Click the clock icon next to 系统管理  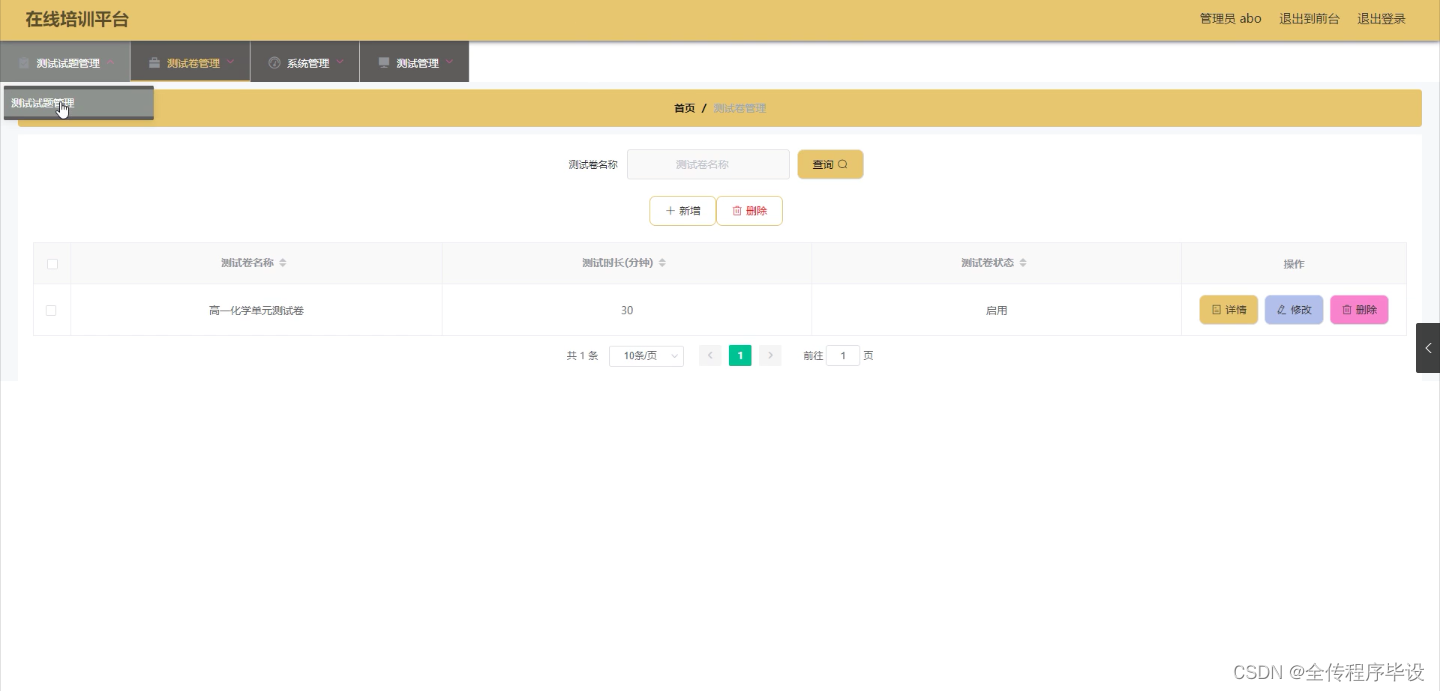[x=275, y=61]
